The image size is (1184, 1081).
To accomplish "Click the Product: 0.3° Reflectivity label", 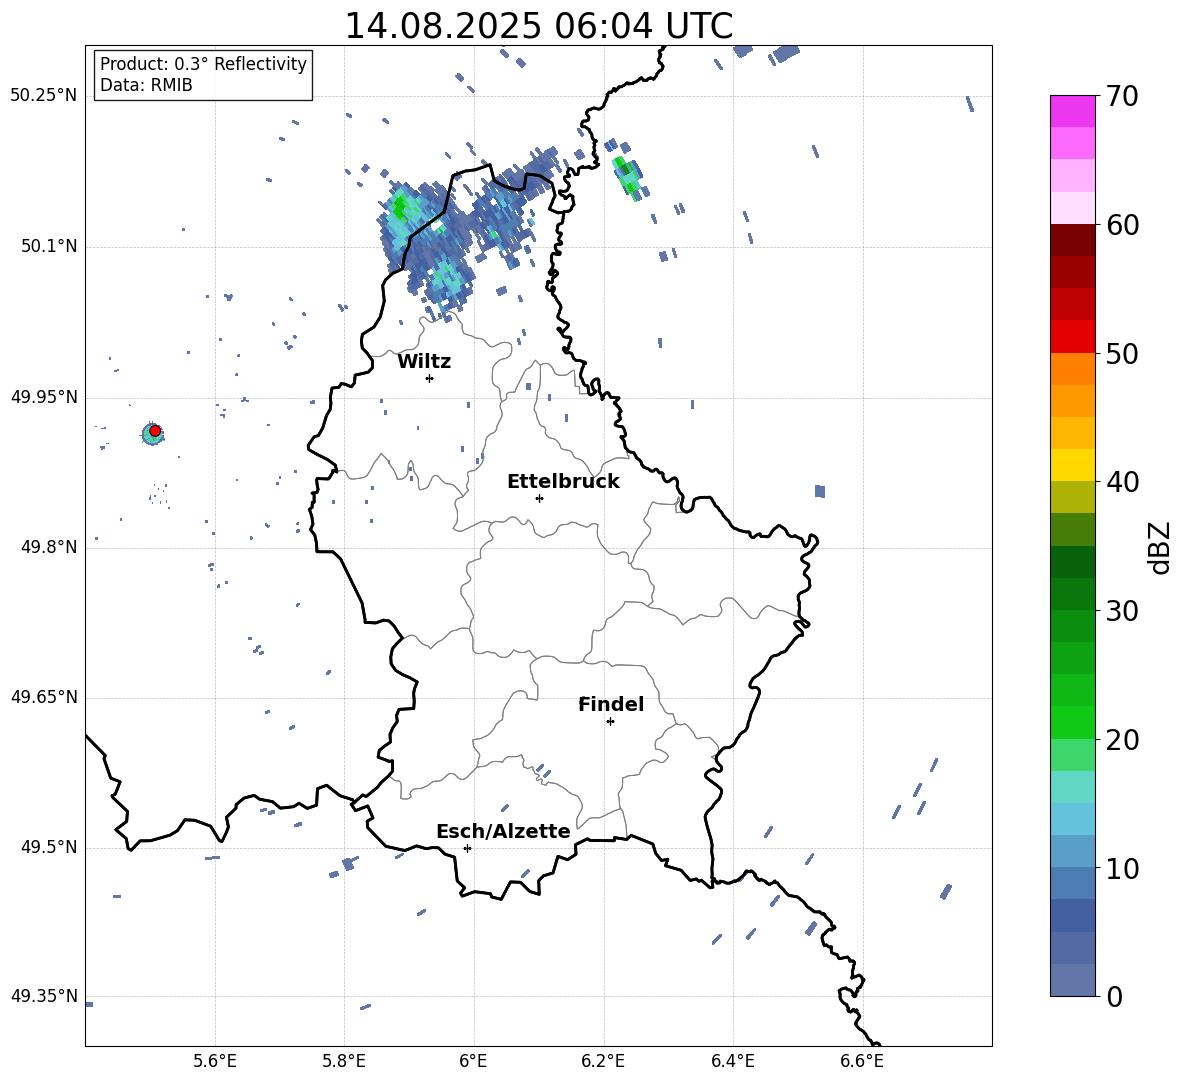I will (203, 63).
